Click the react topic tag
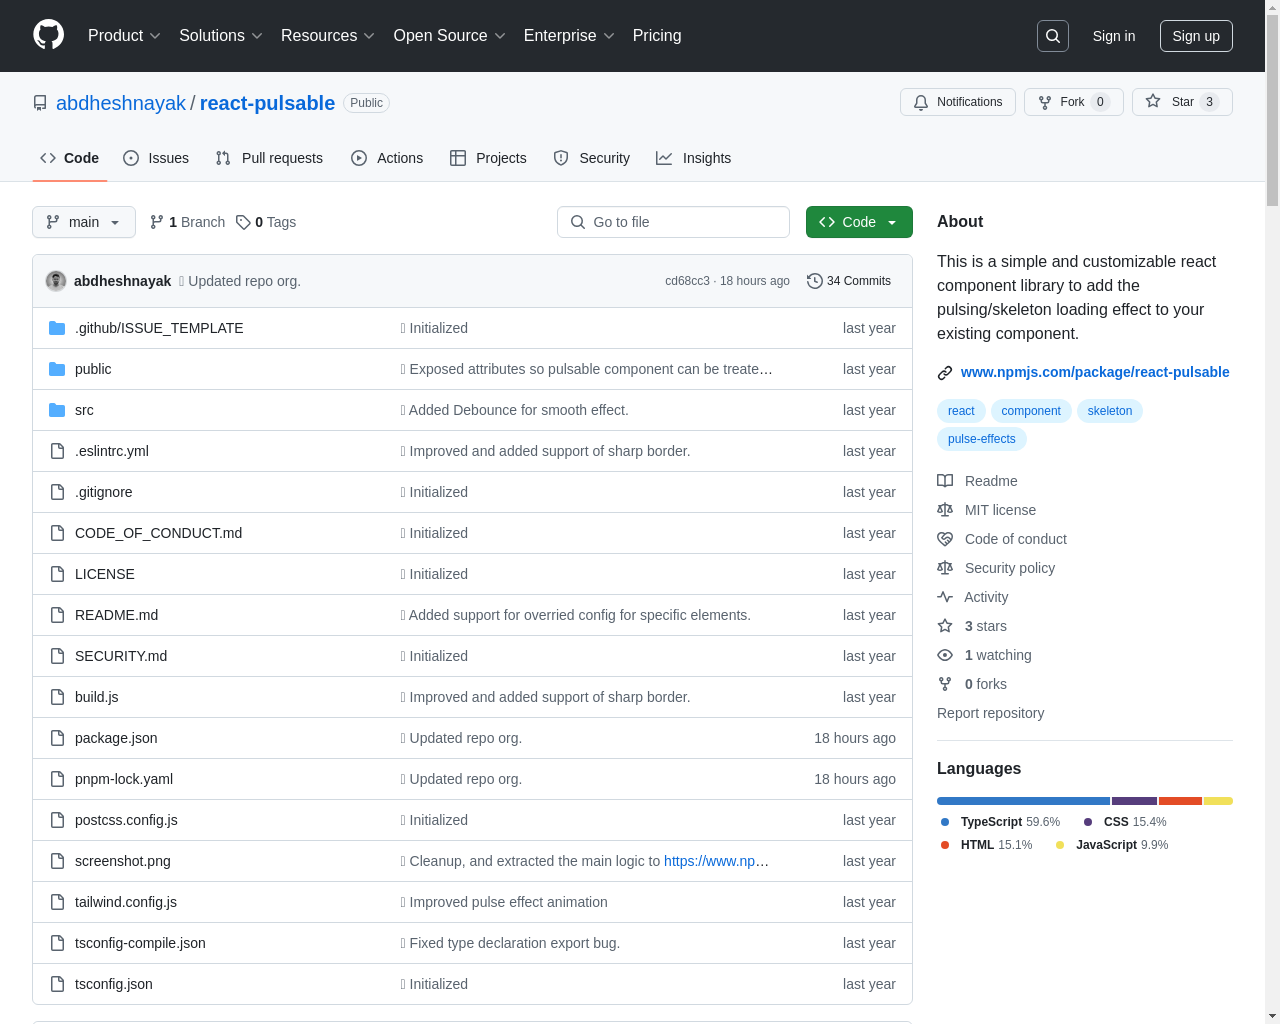1280x1024 pixels. tap(961, 411)
